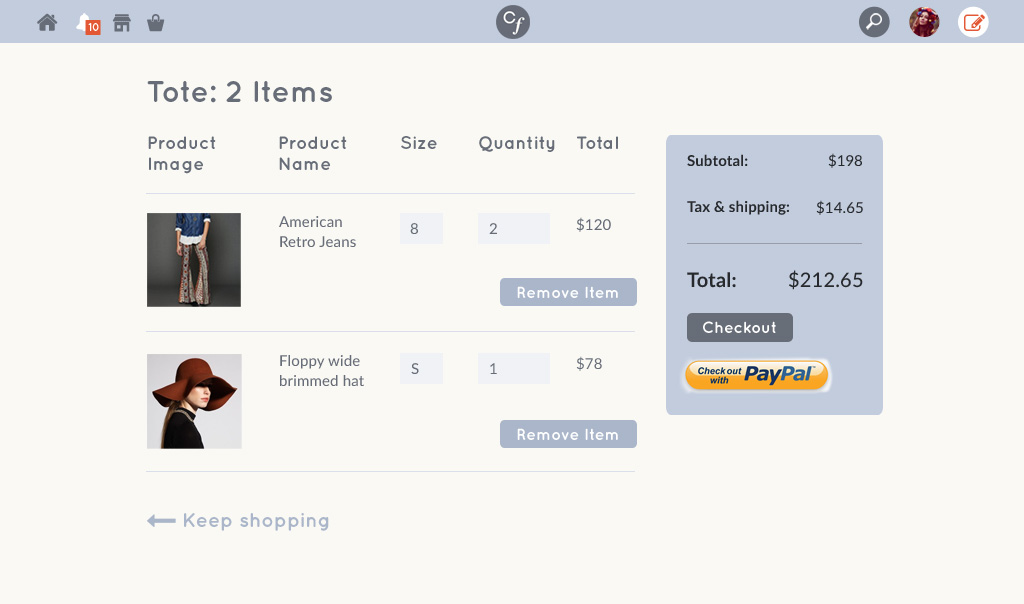
Task: Open the American Retro Jeans product name
Action: tap(317, 232)
